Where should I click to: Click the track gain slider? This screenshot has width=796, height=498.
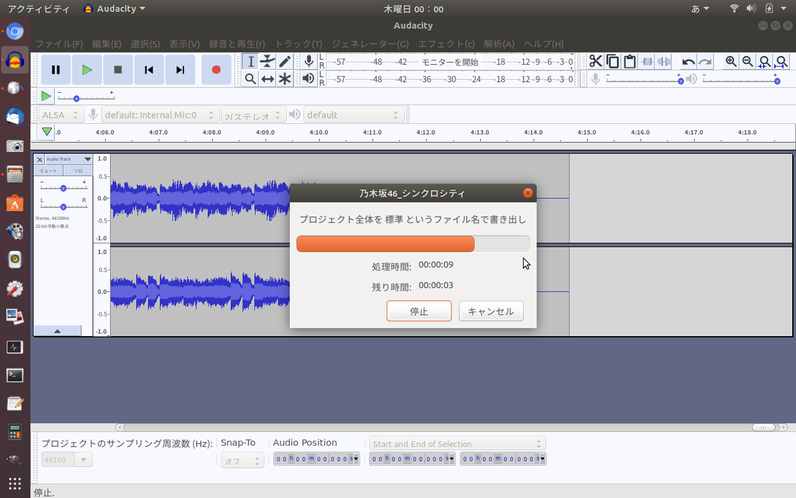pos(63,188)
